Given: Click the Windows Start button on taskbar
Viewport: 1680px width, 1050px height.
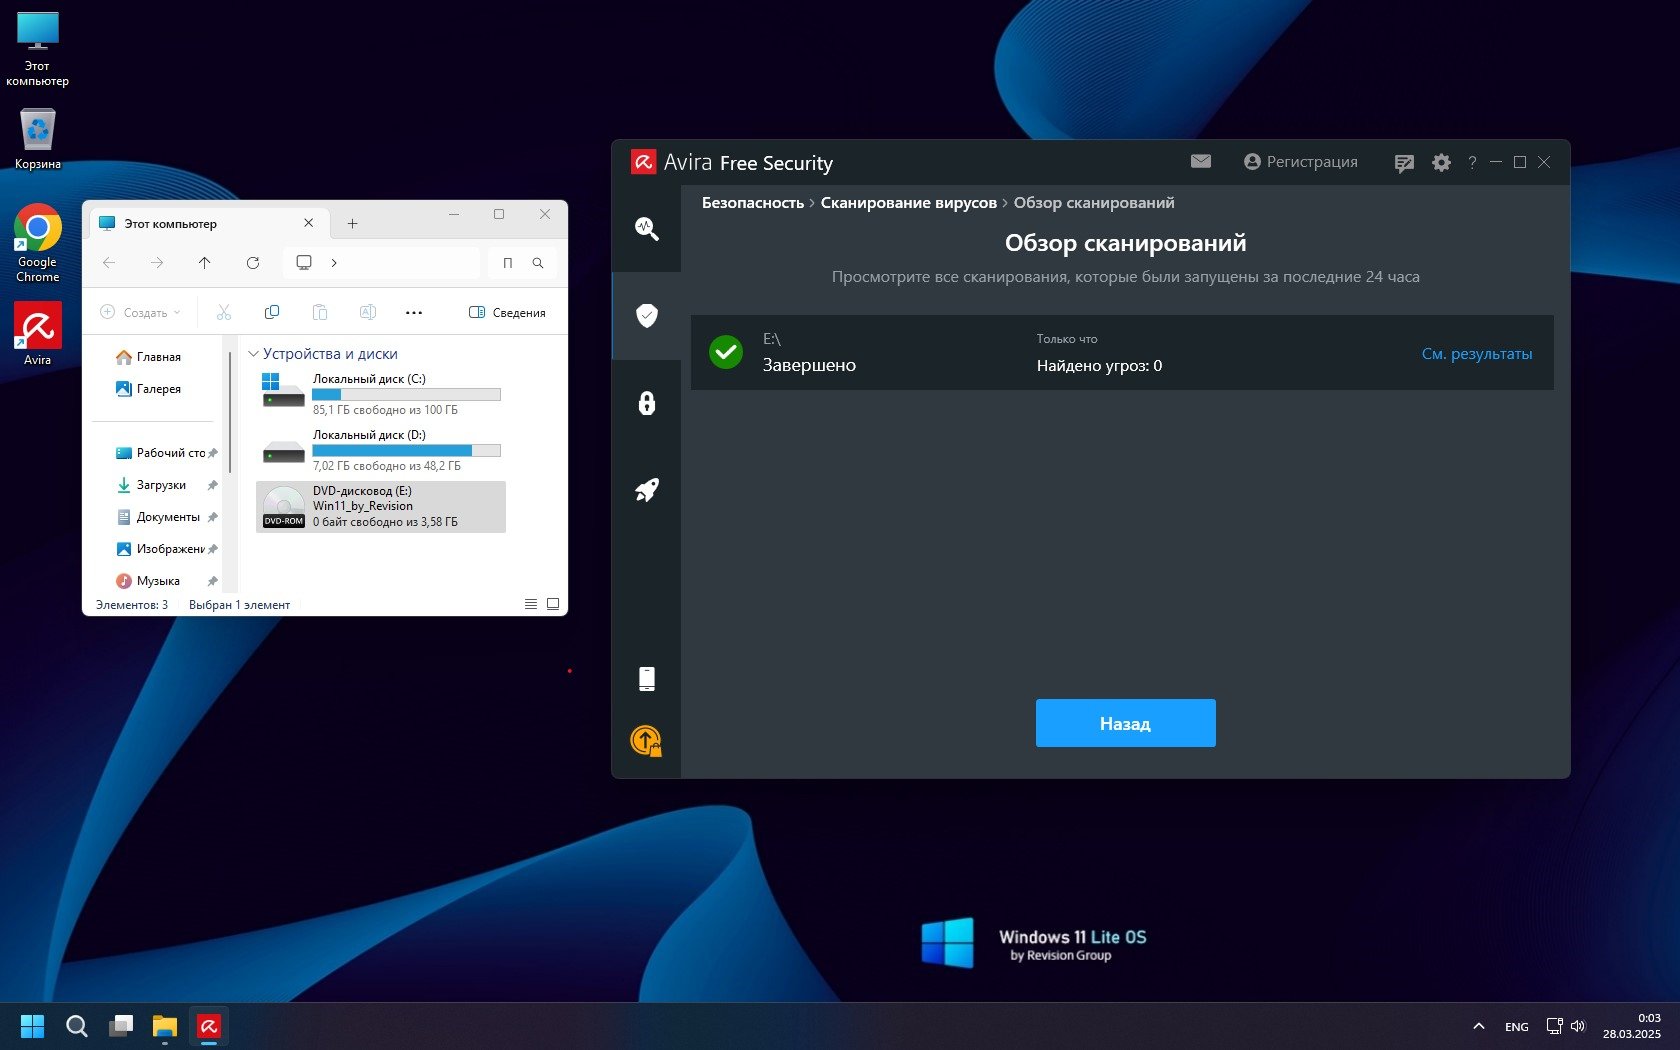Looking at the screenshot, I should click(32, 1026).
